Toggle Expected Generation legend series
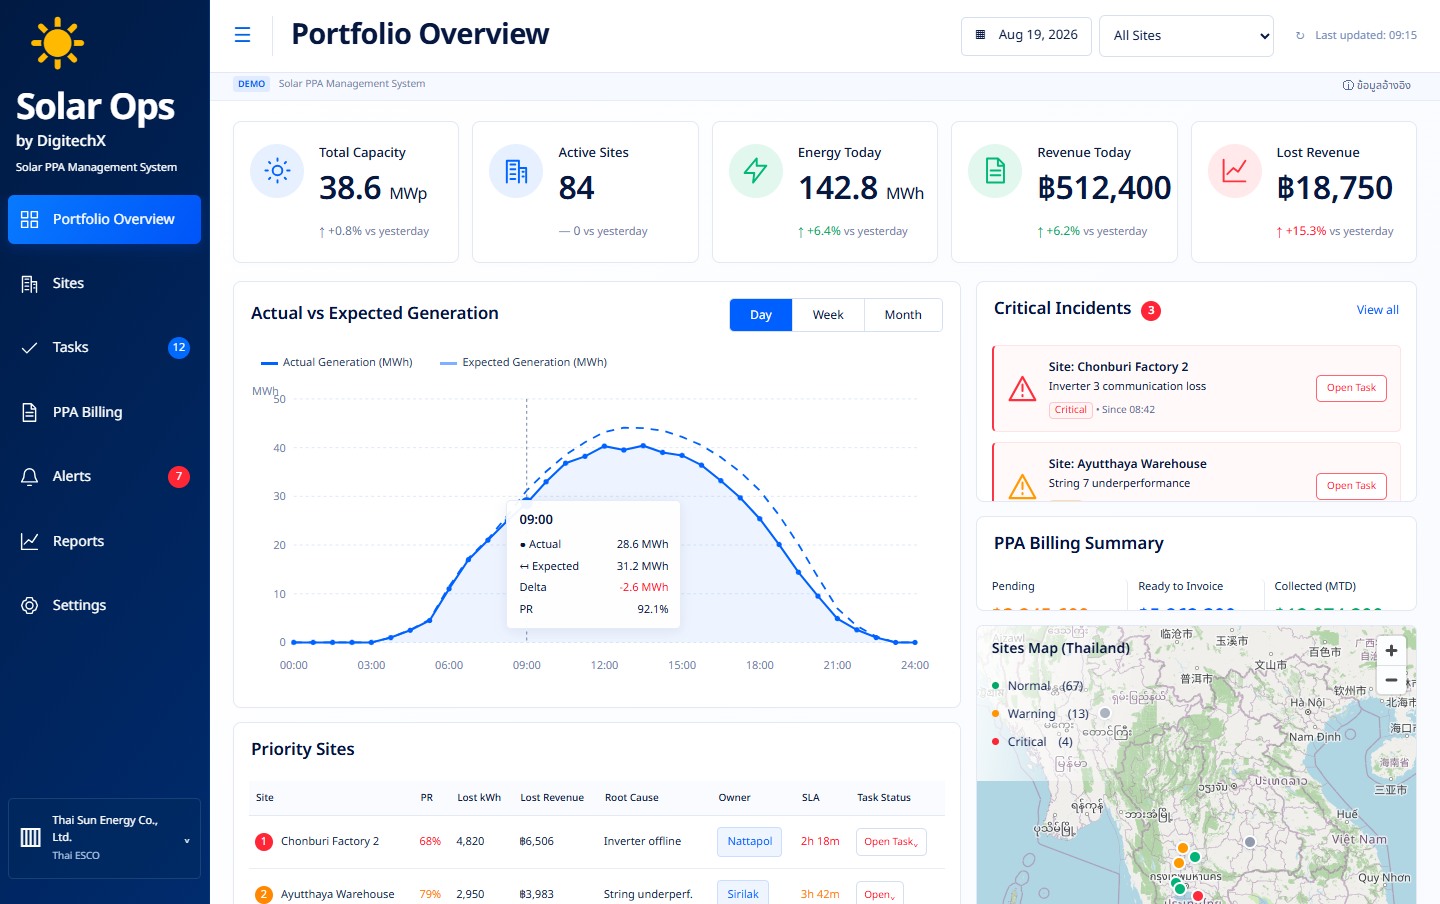 pyautogui.click(x=523, y=363)
